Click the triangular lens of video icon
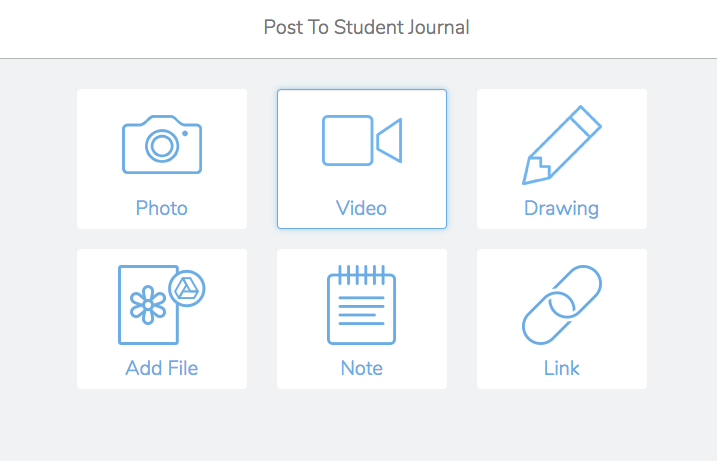 390,140
